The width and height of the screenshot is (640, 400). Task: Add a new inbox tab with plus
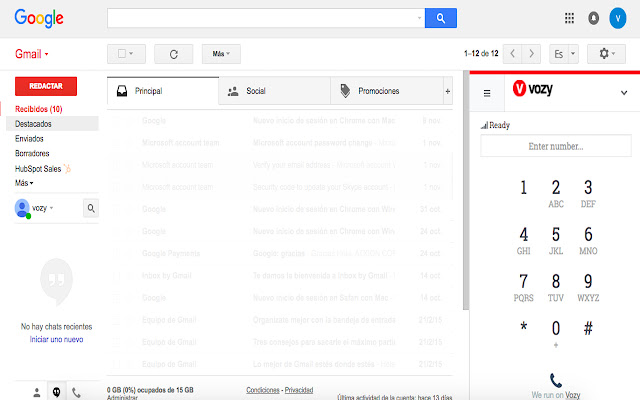448,91
